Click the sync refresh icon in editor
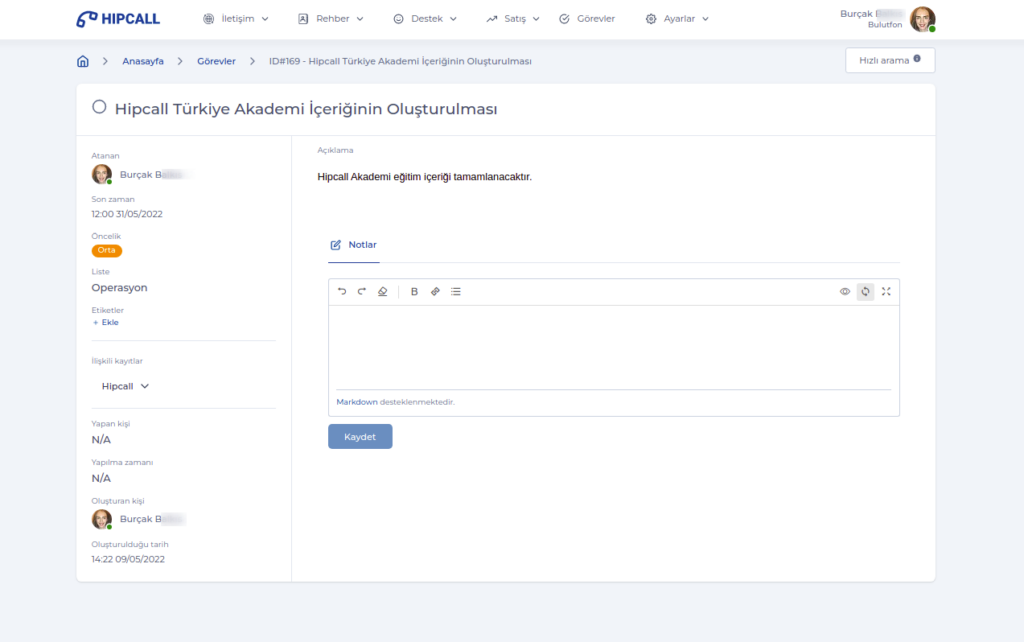The width and height of the screenshot is (1024, 642). tap(865, 291)
